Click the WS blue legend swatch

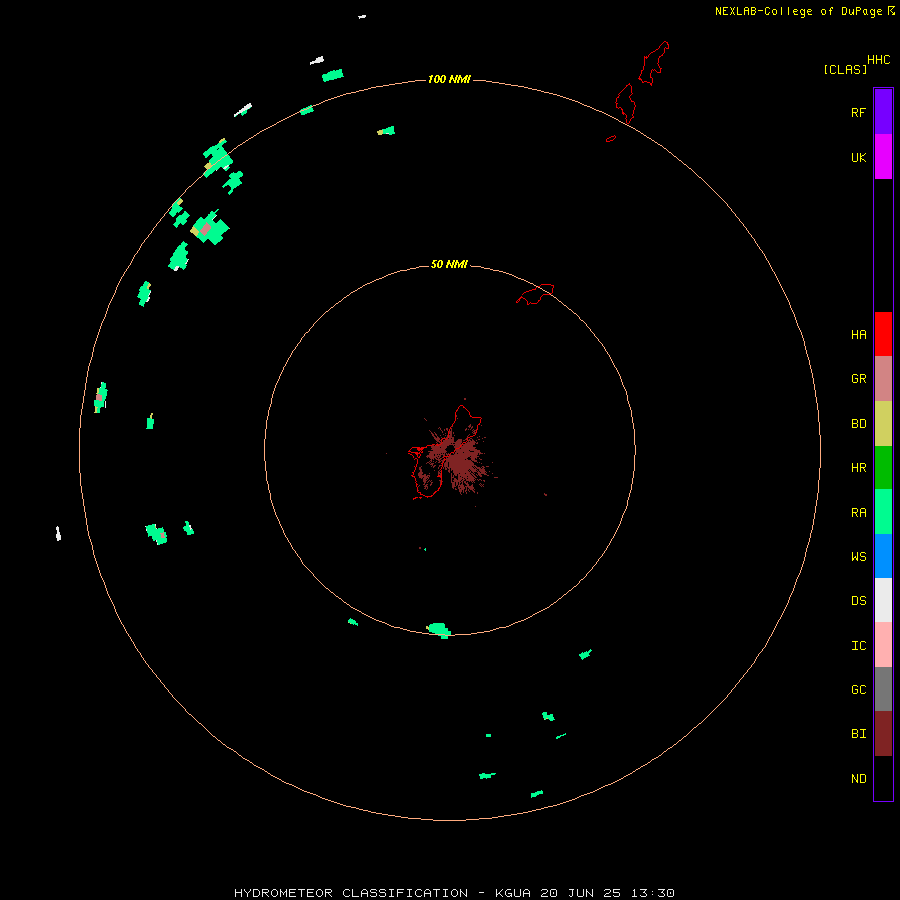tap(883, 556)
